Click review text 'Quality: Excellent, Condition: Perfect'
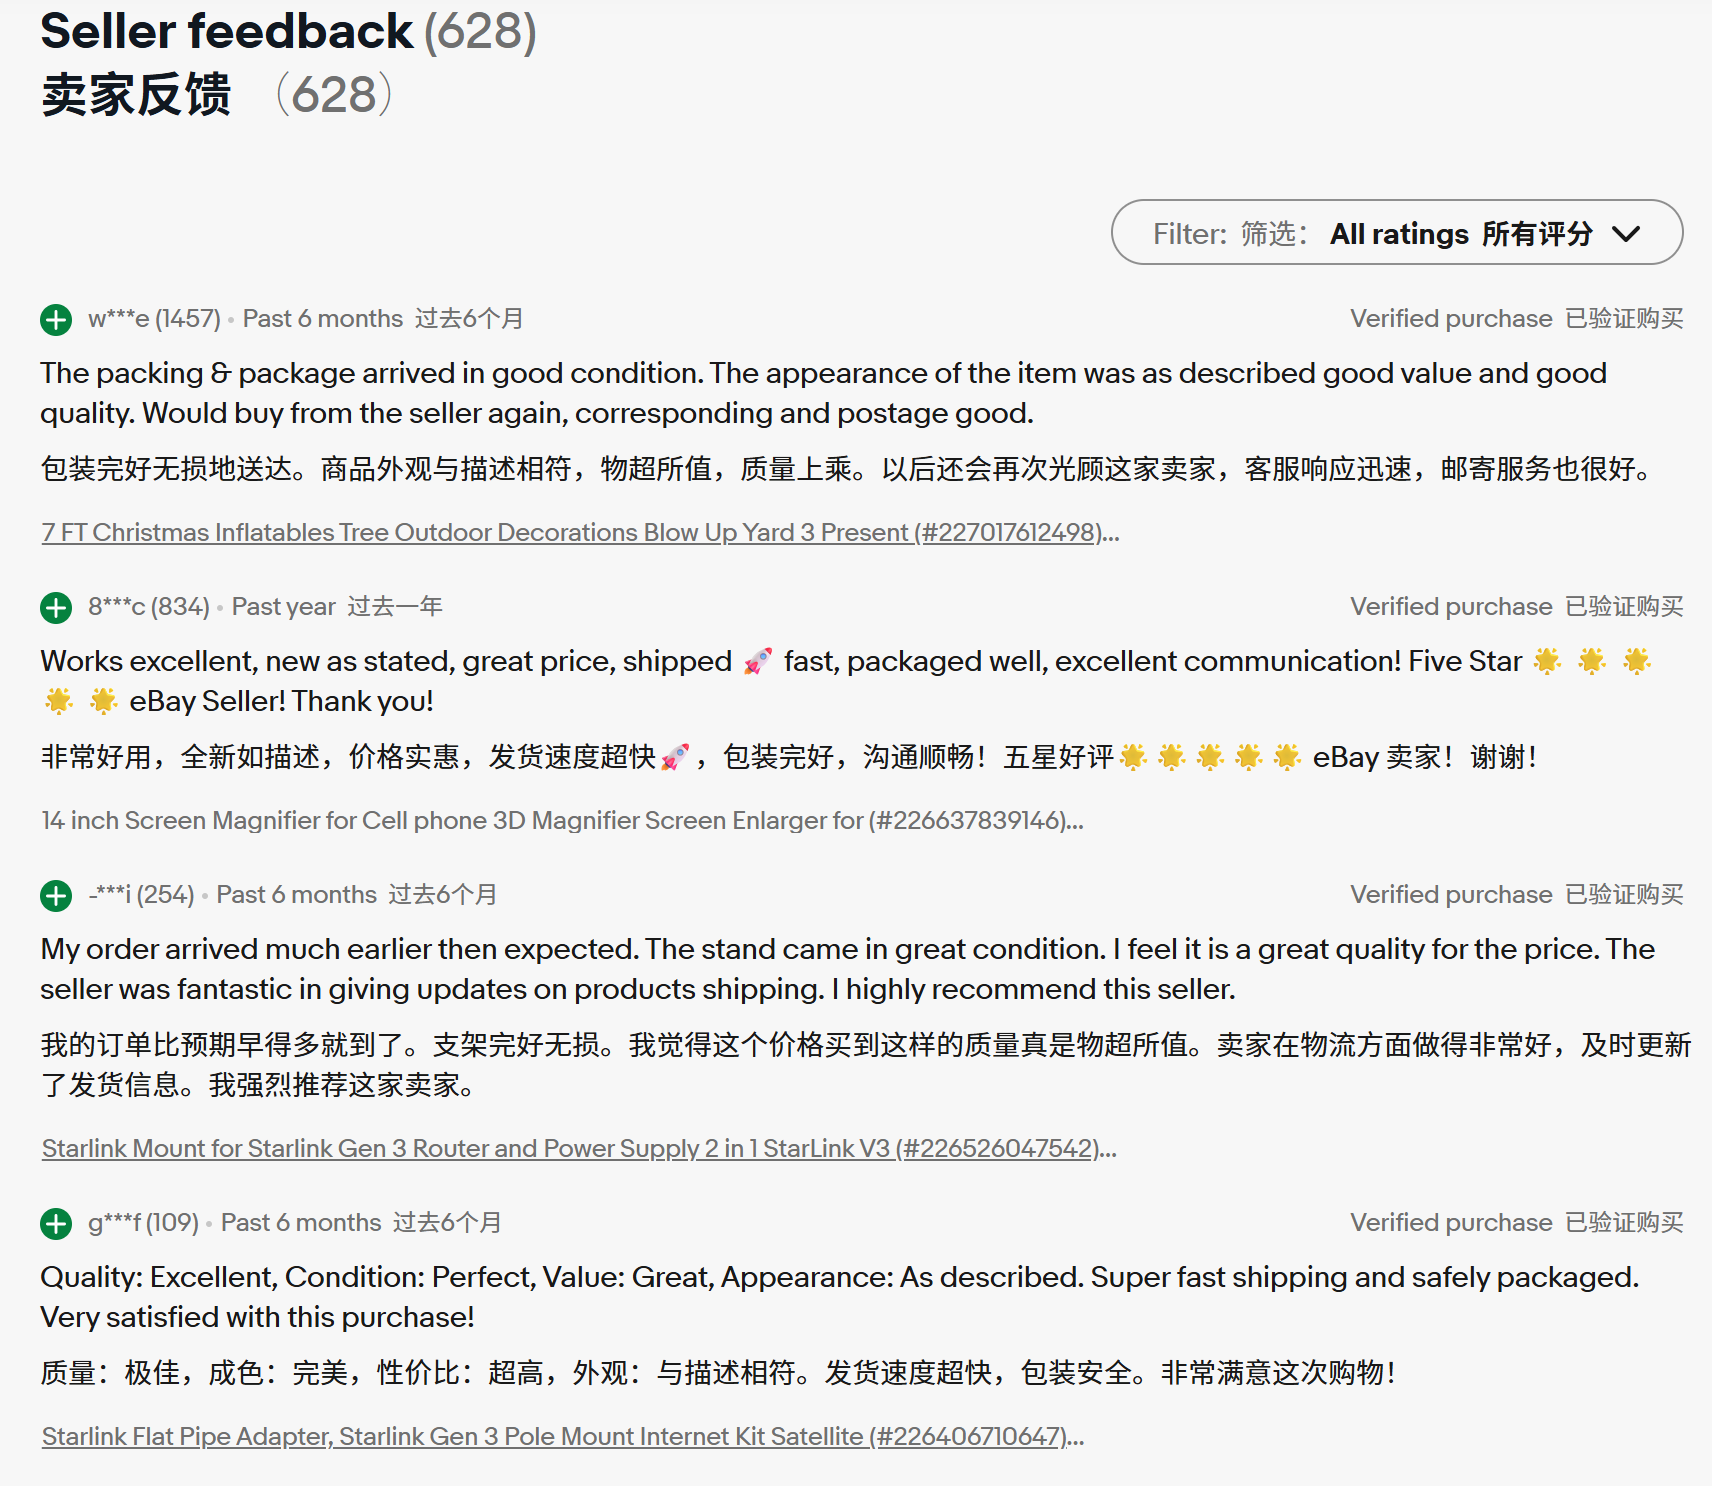The image size is (1712, 1486). point(839,1297)
